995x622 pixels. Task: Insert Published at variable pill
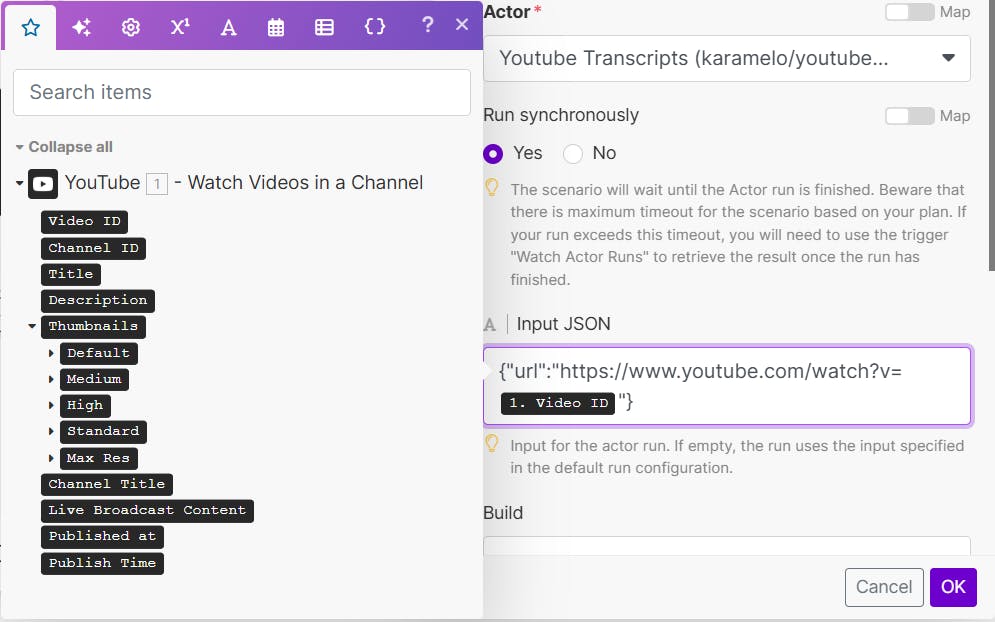(x=102, y=536)
